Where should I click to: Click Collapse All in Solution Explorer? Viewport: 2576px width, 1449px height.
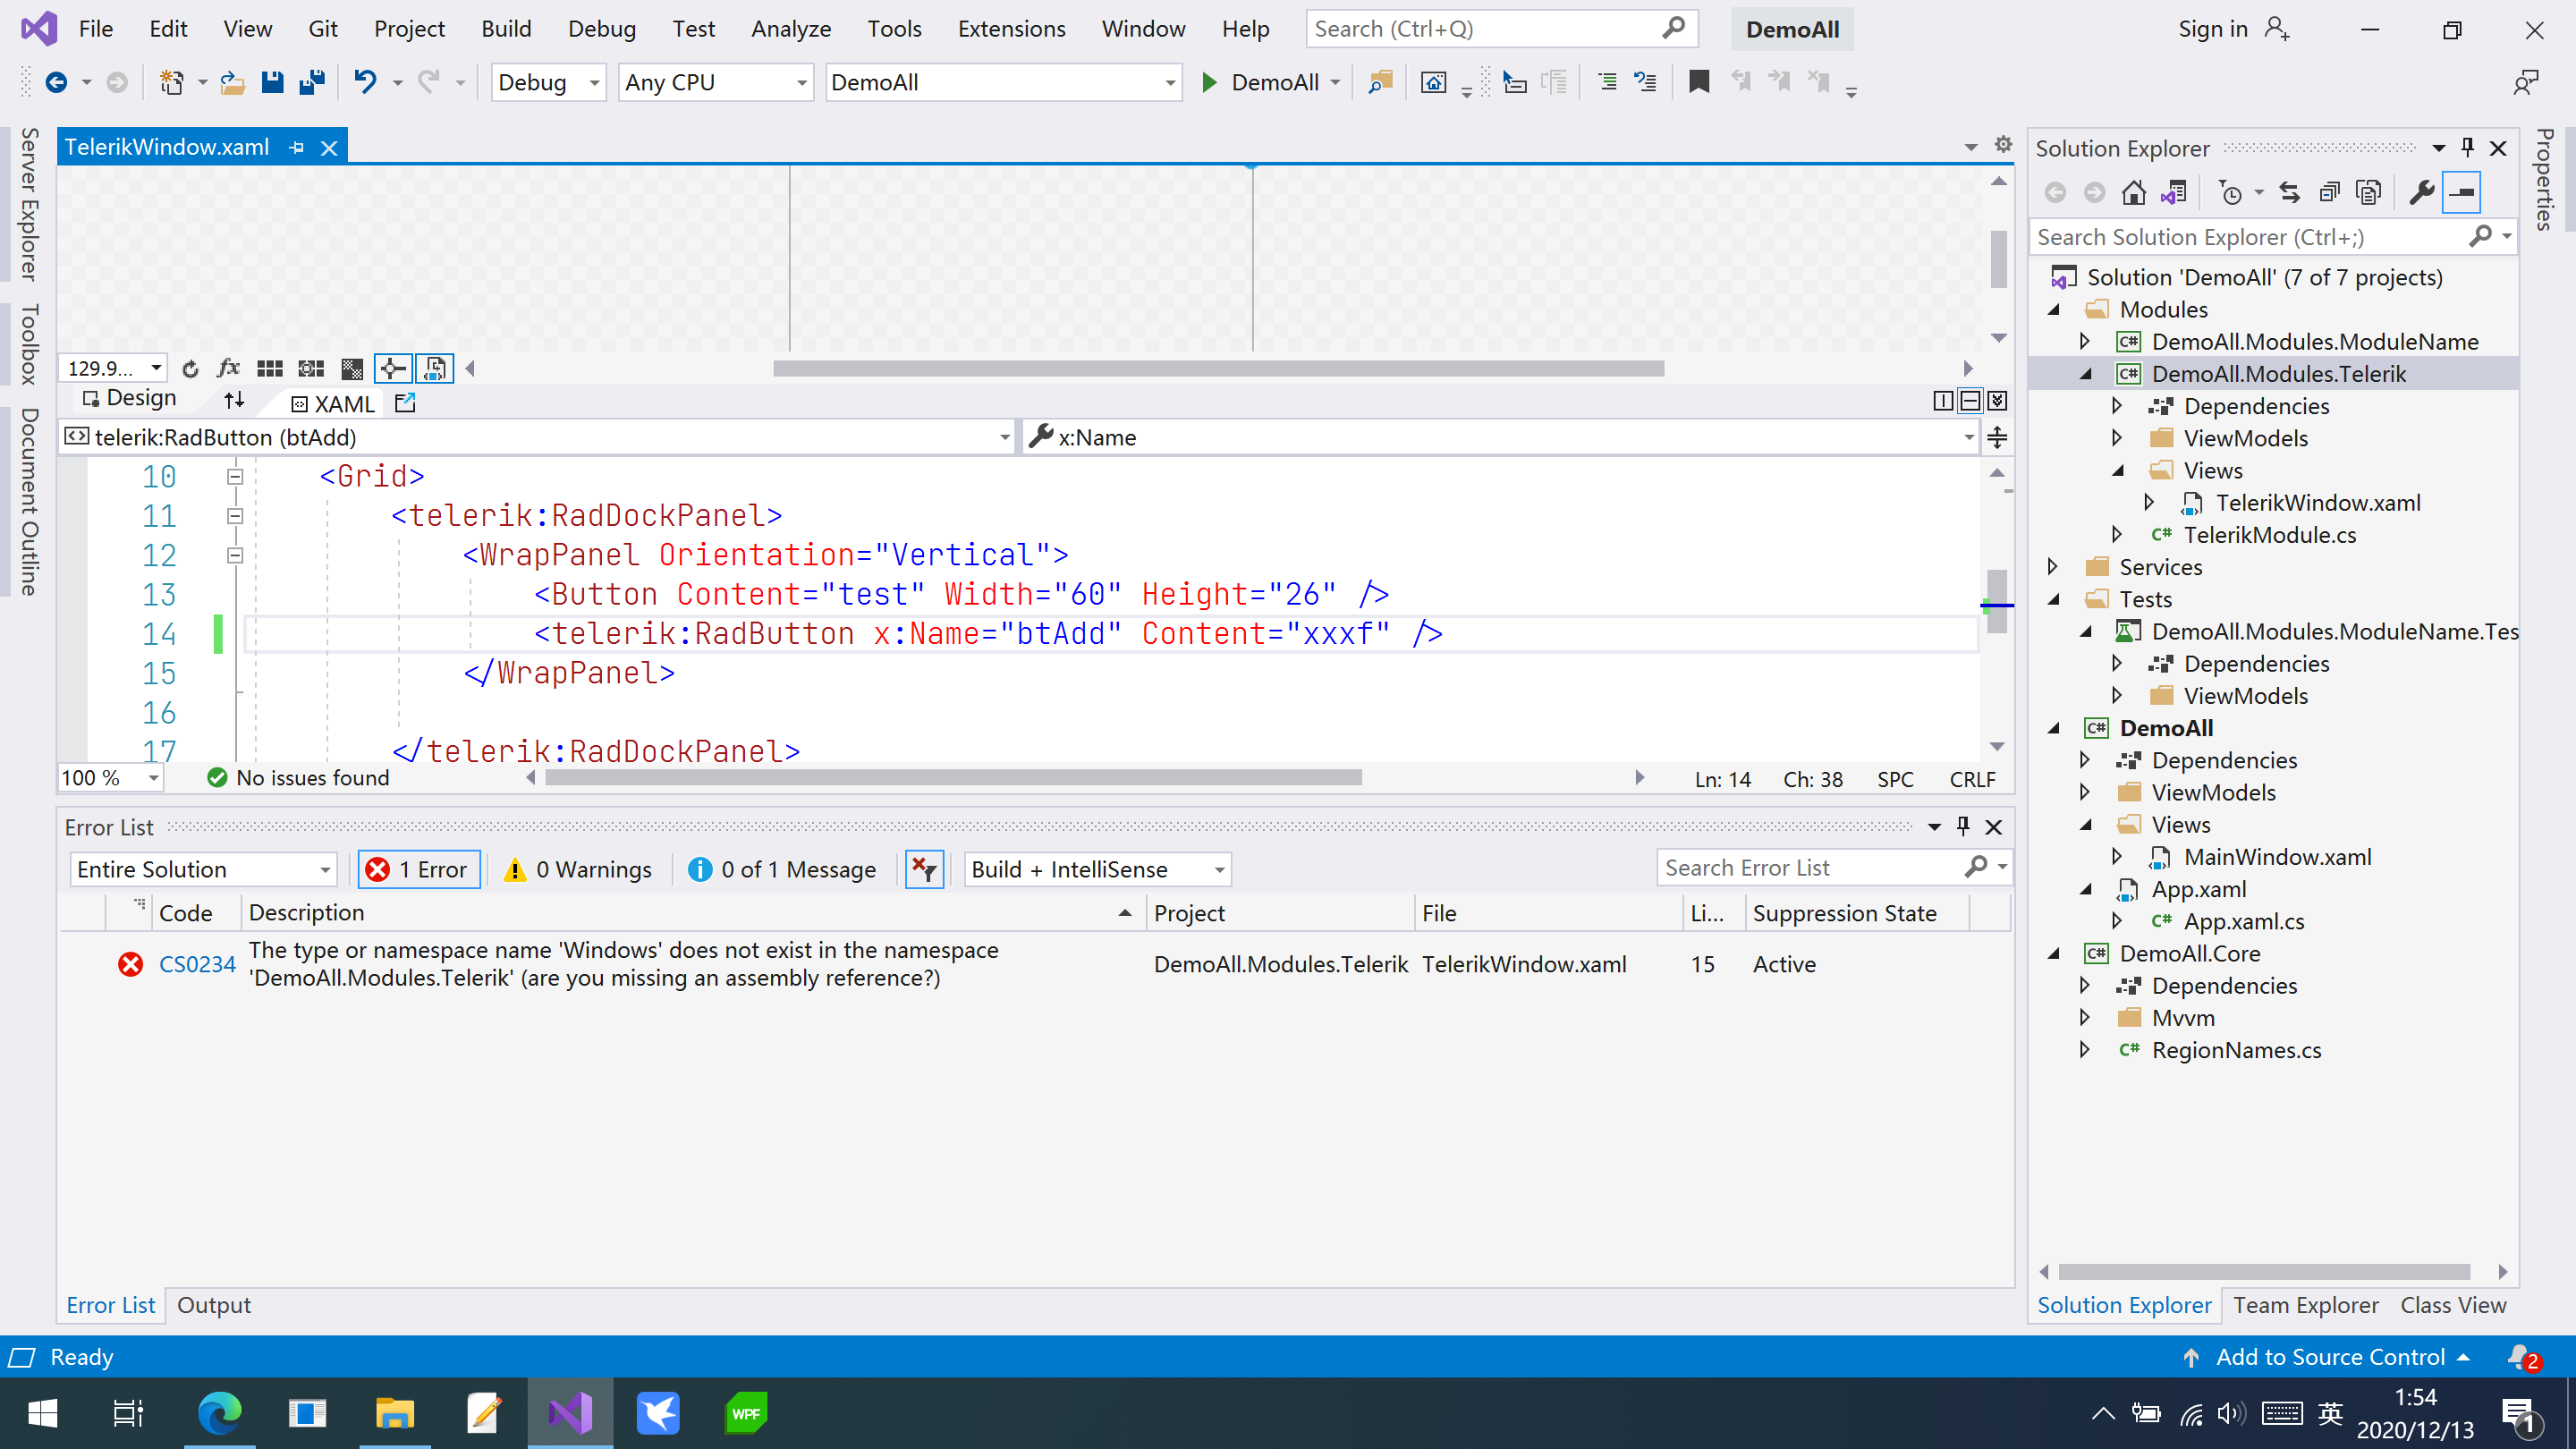coord(2329,192)
